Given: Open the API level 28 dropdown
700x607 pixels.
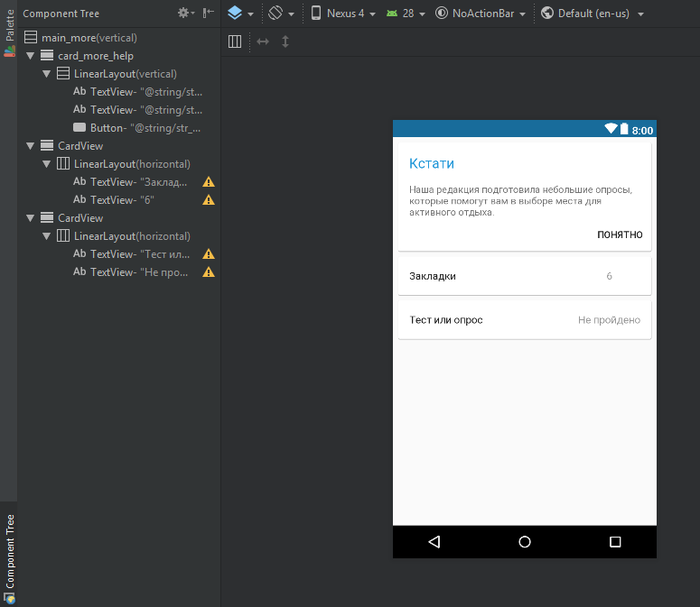Looking at the screenshot, I should [405, 13].
